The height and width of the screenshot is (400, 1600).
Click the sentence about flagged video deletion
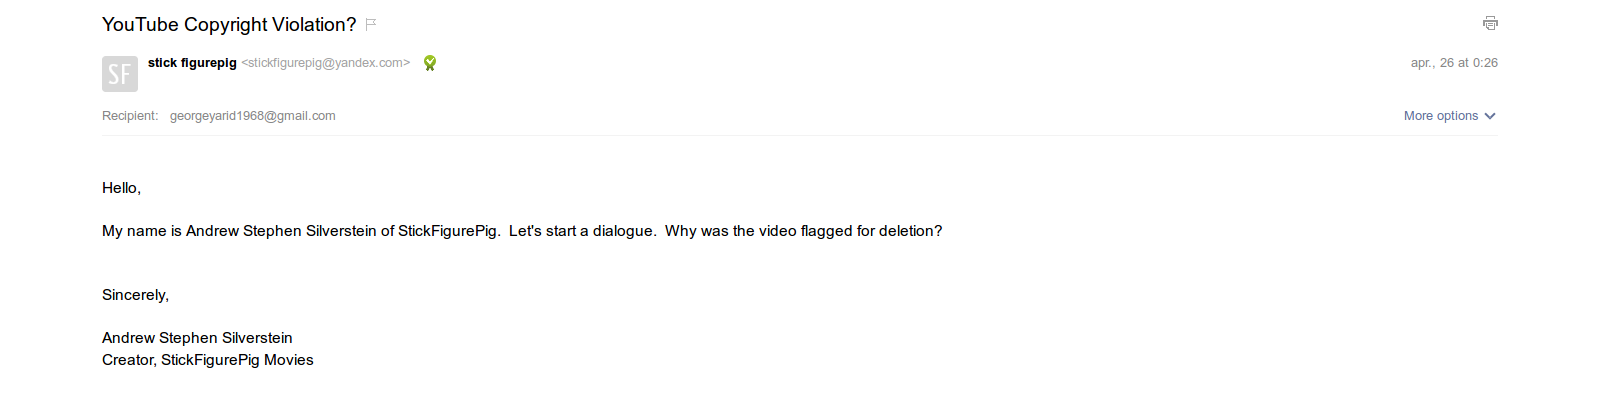tap(803, 231)
